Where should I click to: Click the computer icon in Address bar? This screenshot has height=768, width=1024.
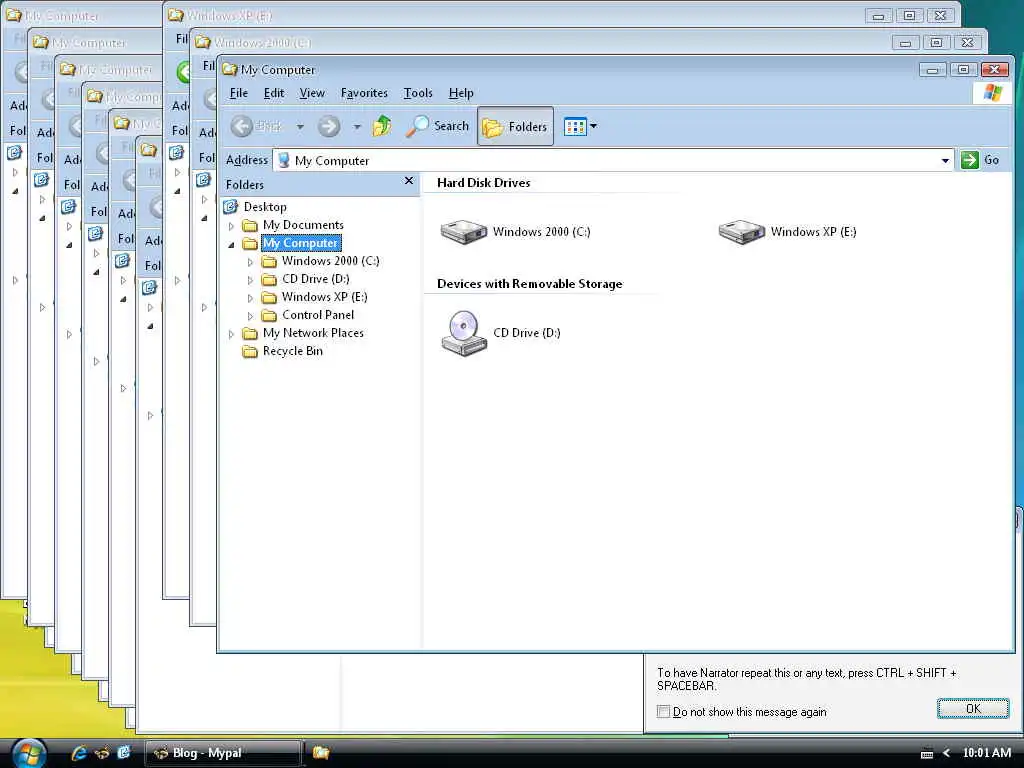pyautogui.click(x=284, y=161)
